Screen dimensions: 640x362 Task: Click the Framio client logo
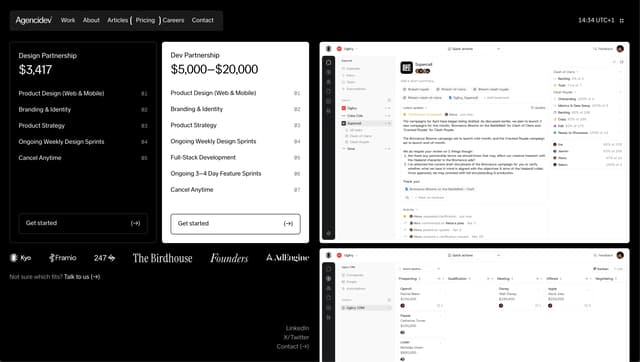tap(62, 258)
